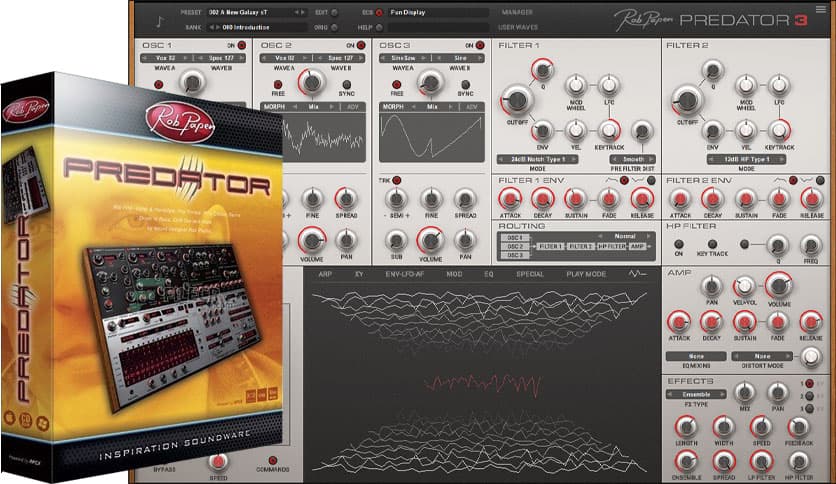This screenshot has width=836, height=484.
Task: Toggle the ECS LED in header
Action: click(379, 12)
